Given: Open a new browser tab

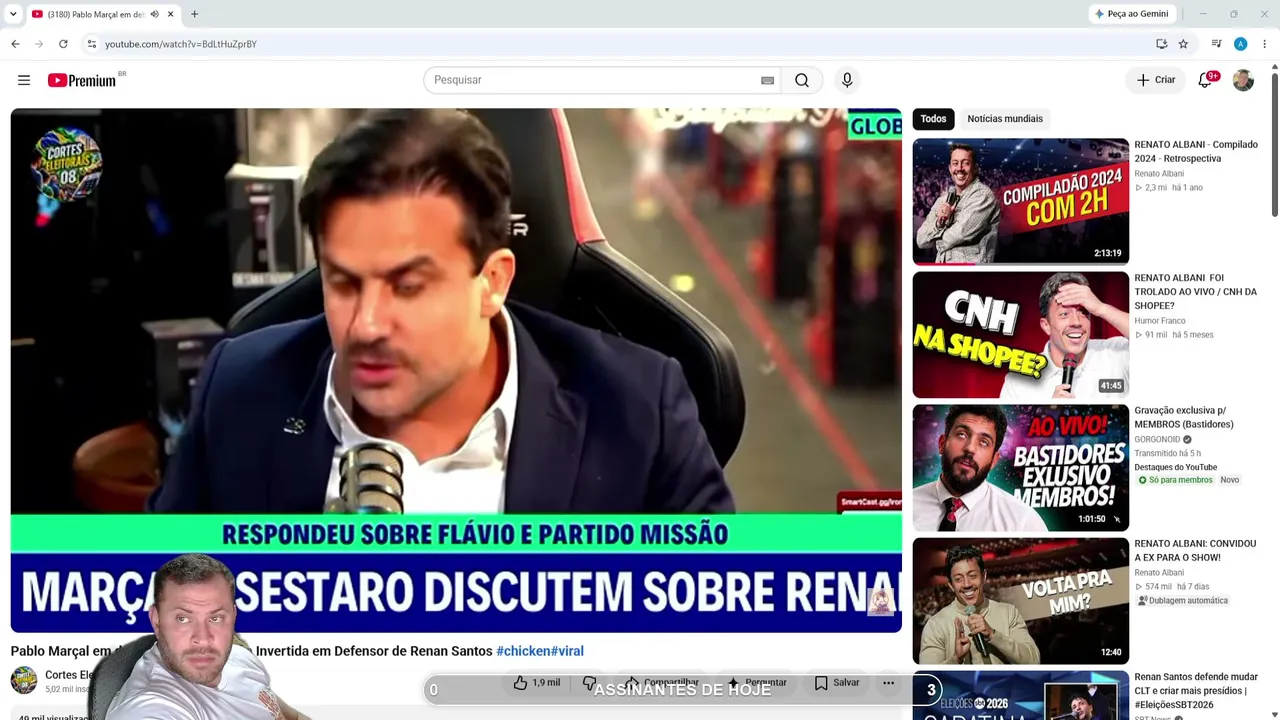Looking at the screenshot, I should click(194, 14).
